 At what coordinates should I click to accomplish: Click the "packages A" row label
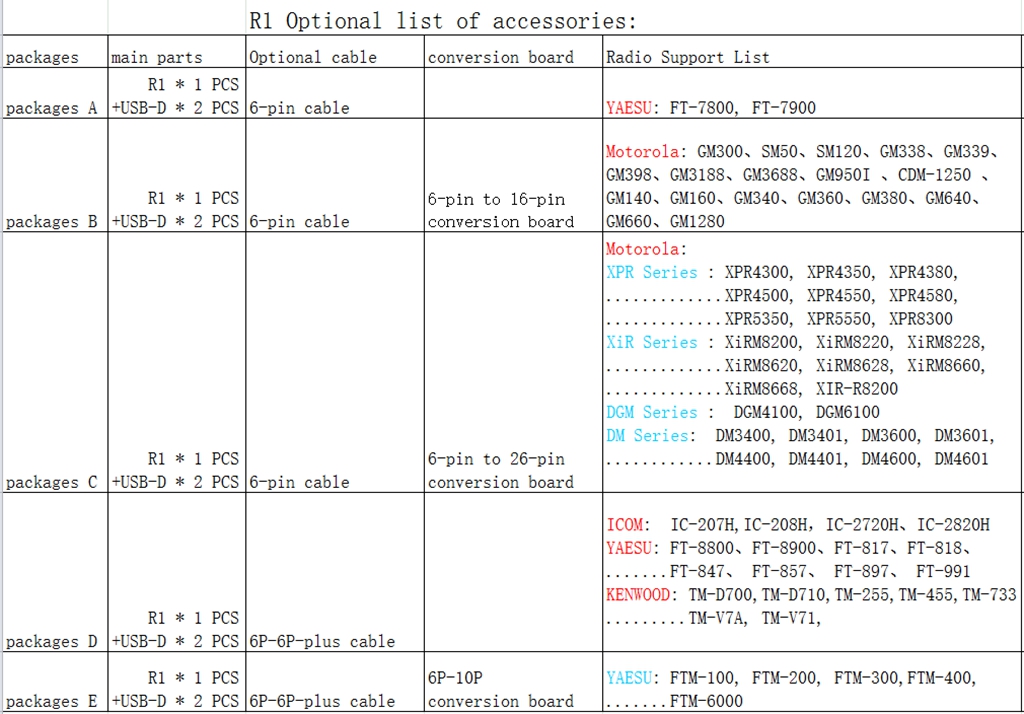(x=52, y=108)
